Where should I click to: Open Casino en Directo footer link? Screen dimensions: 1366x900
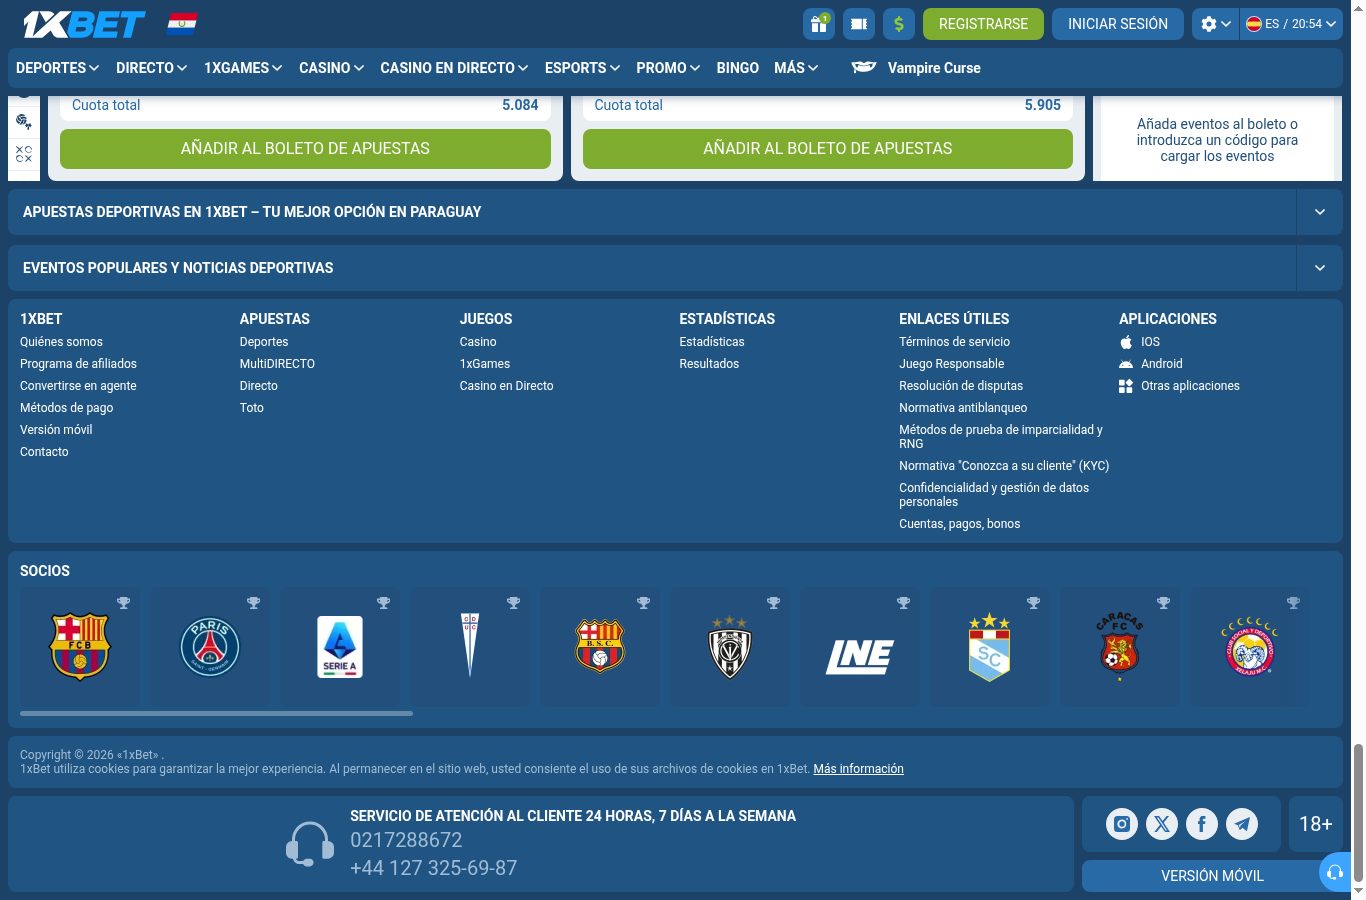[x=506, y=386]
